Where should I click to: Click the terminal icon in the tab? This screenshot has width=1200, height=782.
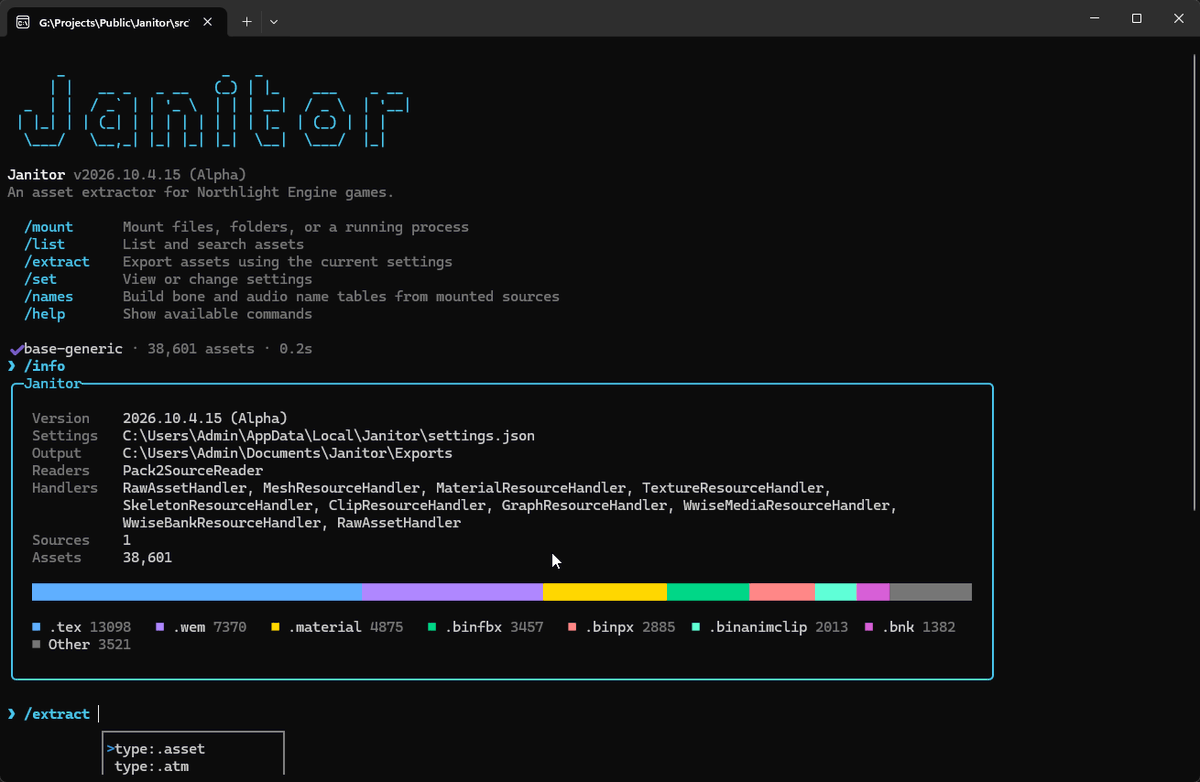[23, 20]
